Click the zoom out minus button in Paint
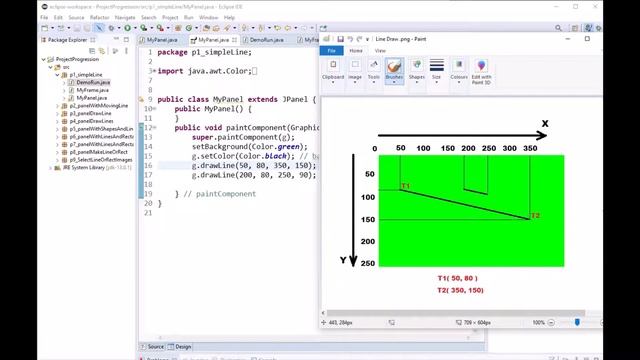The width and height of the screenshot is (640, 360). tap(551, 322)
